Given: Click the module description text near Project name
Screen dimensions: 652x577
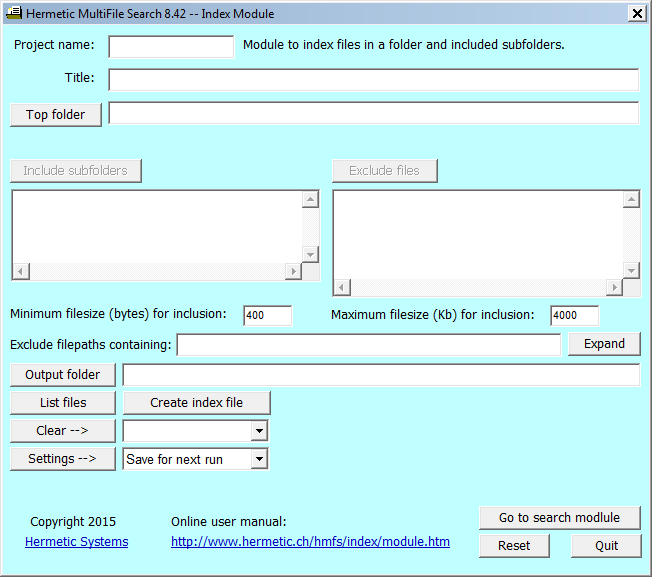Looking at the screenshot, I should [404, 45].
